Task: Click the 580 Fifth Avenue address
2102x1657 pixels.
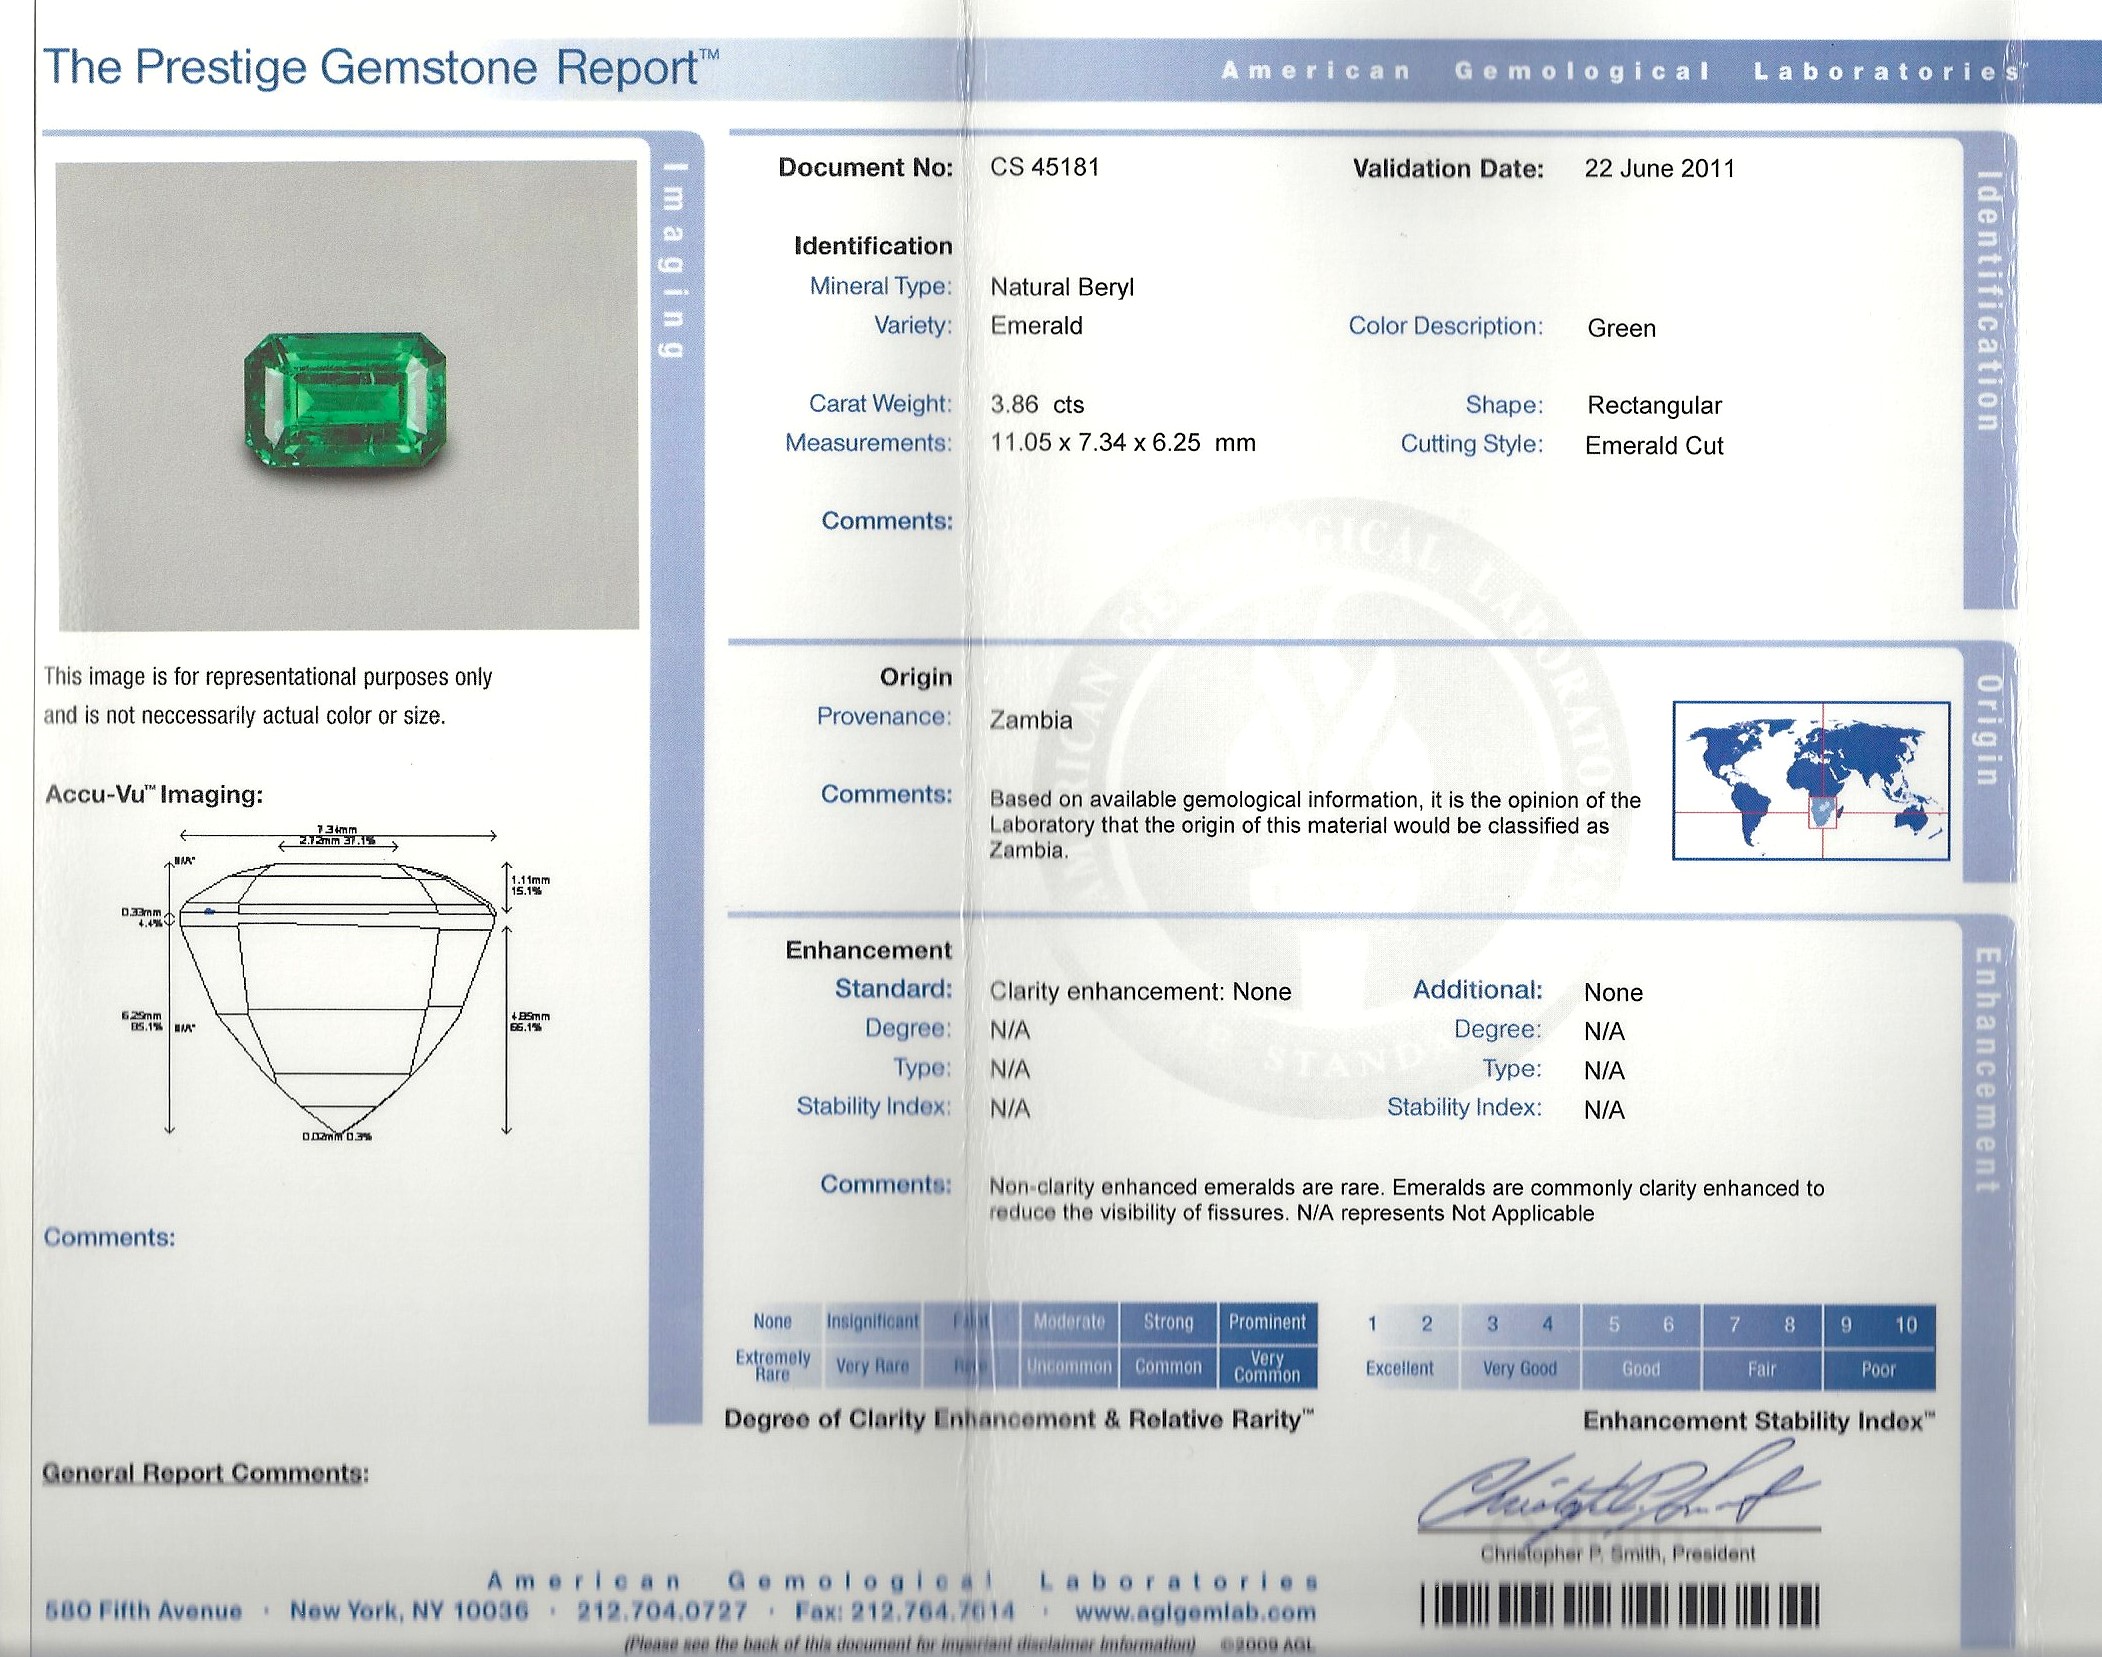Action: 143,1611
